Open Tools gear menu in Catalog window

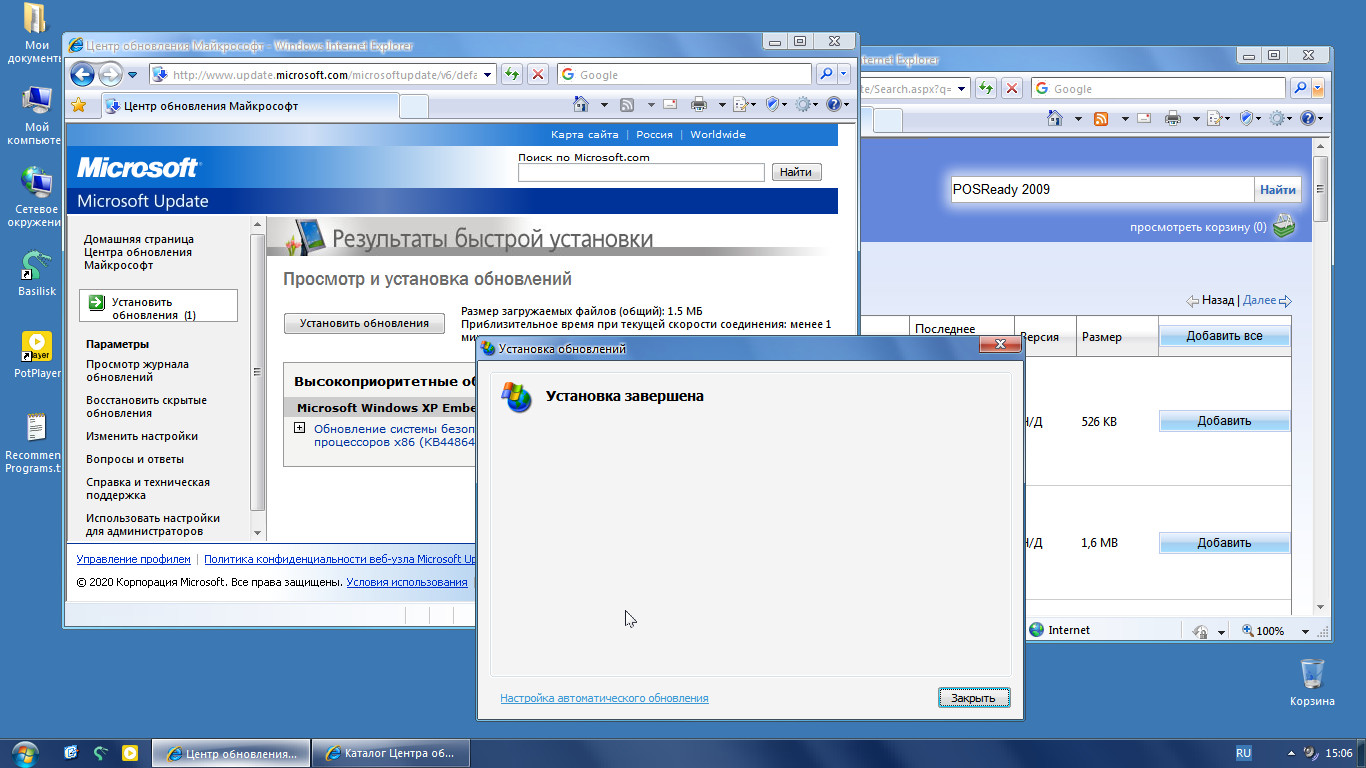1278,118
